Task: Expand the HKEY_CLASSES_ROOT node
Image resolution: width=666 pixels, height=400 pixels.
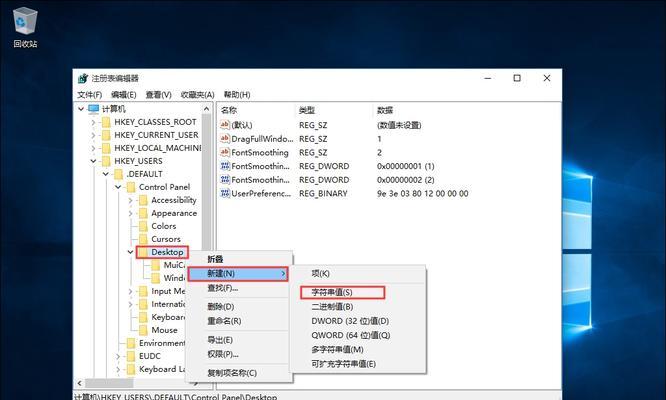Action: pyautogui.click(x=93, y=122)
